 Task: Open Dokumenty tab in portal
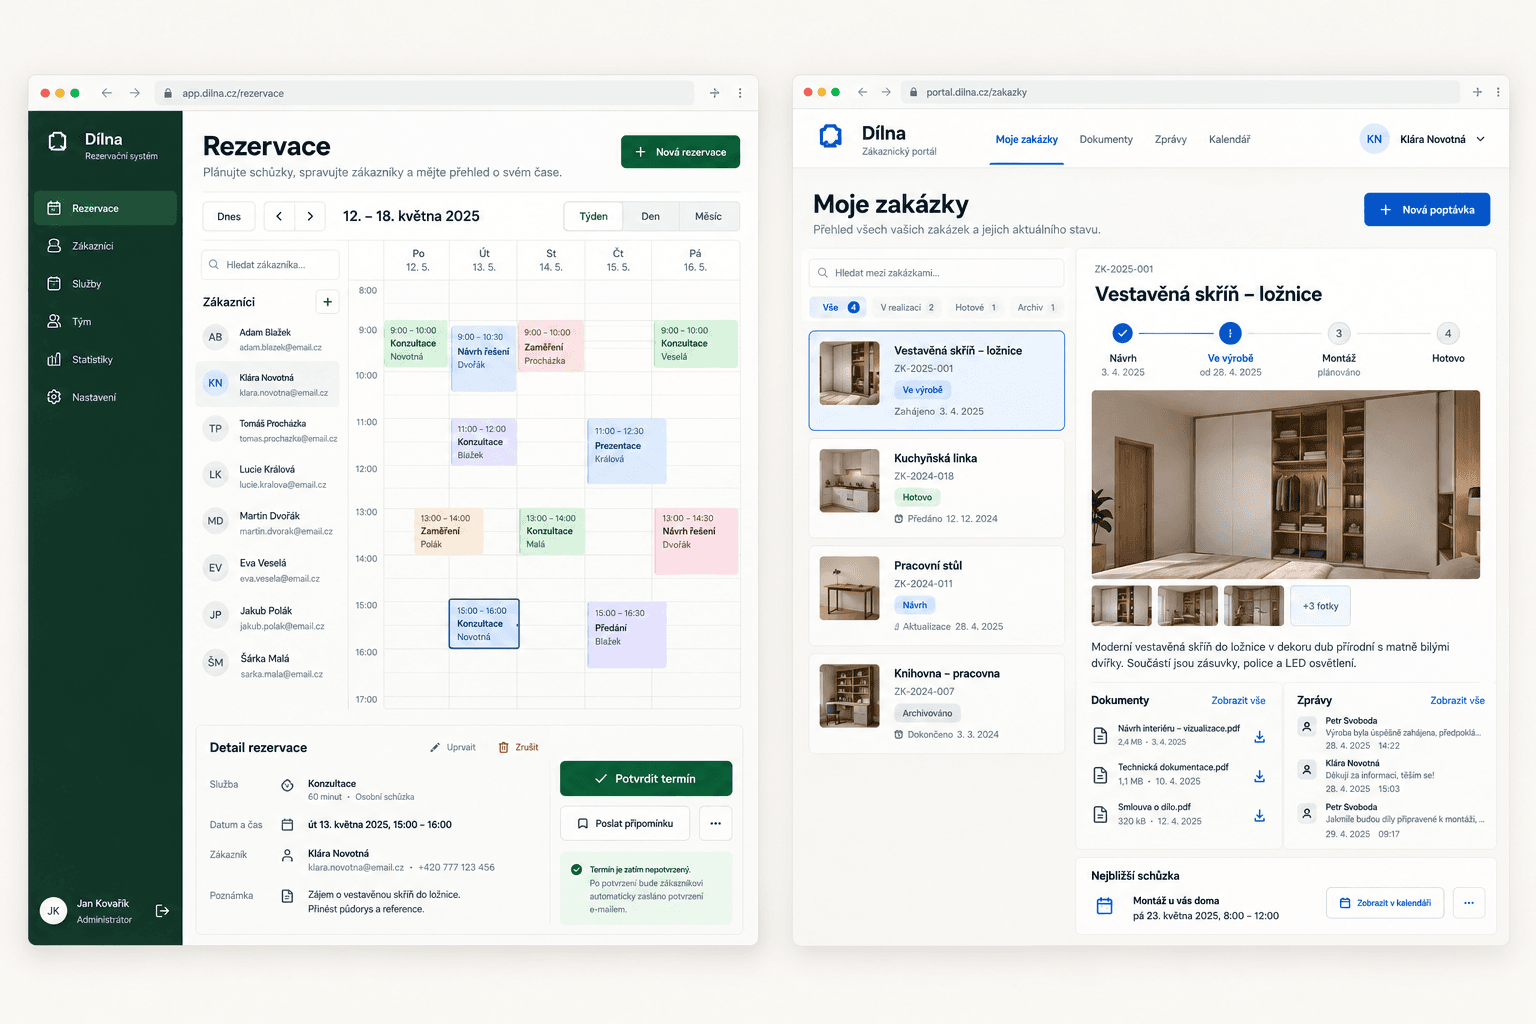pos(1106,140)
